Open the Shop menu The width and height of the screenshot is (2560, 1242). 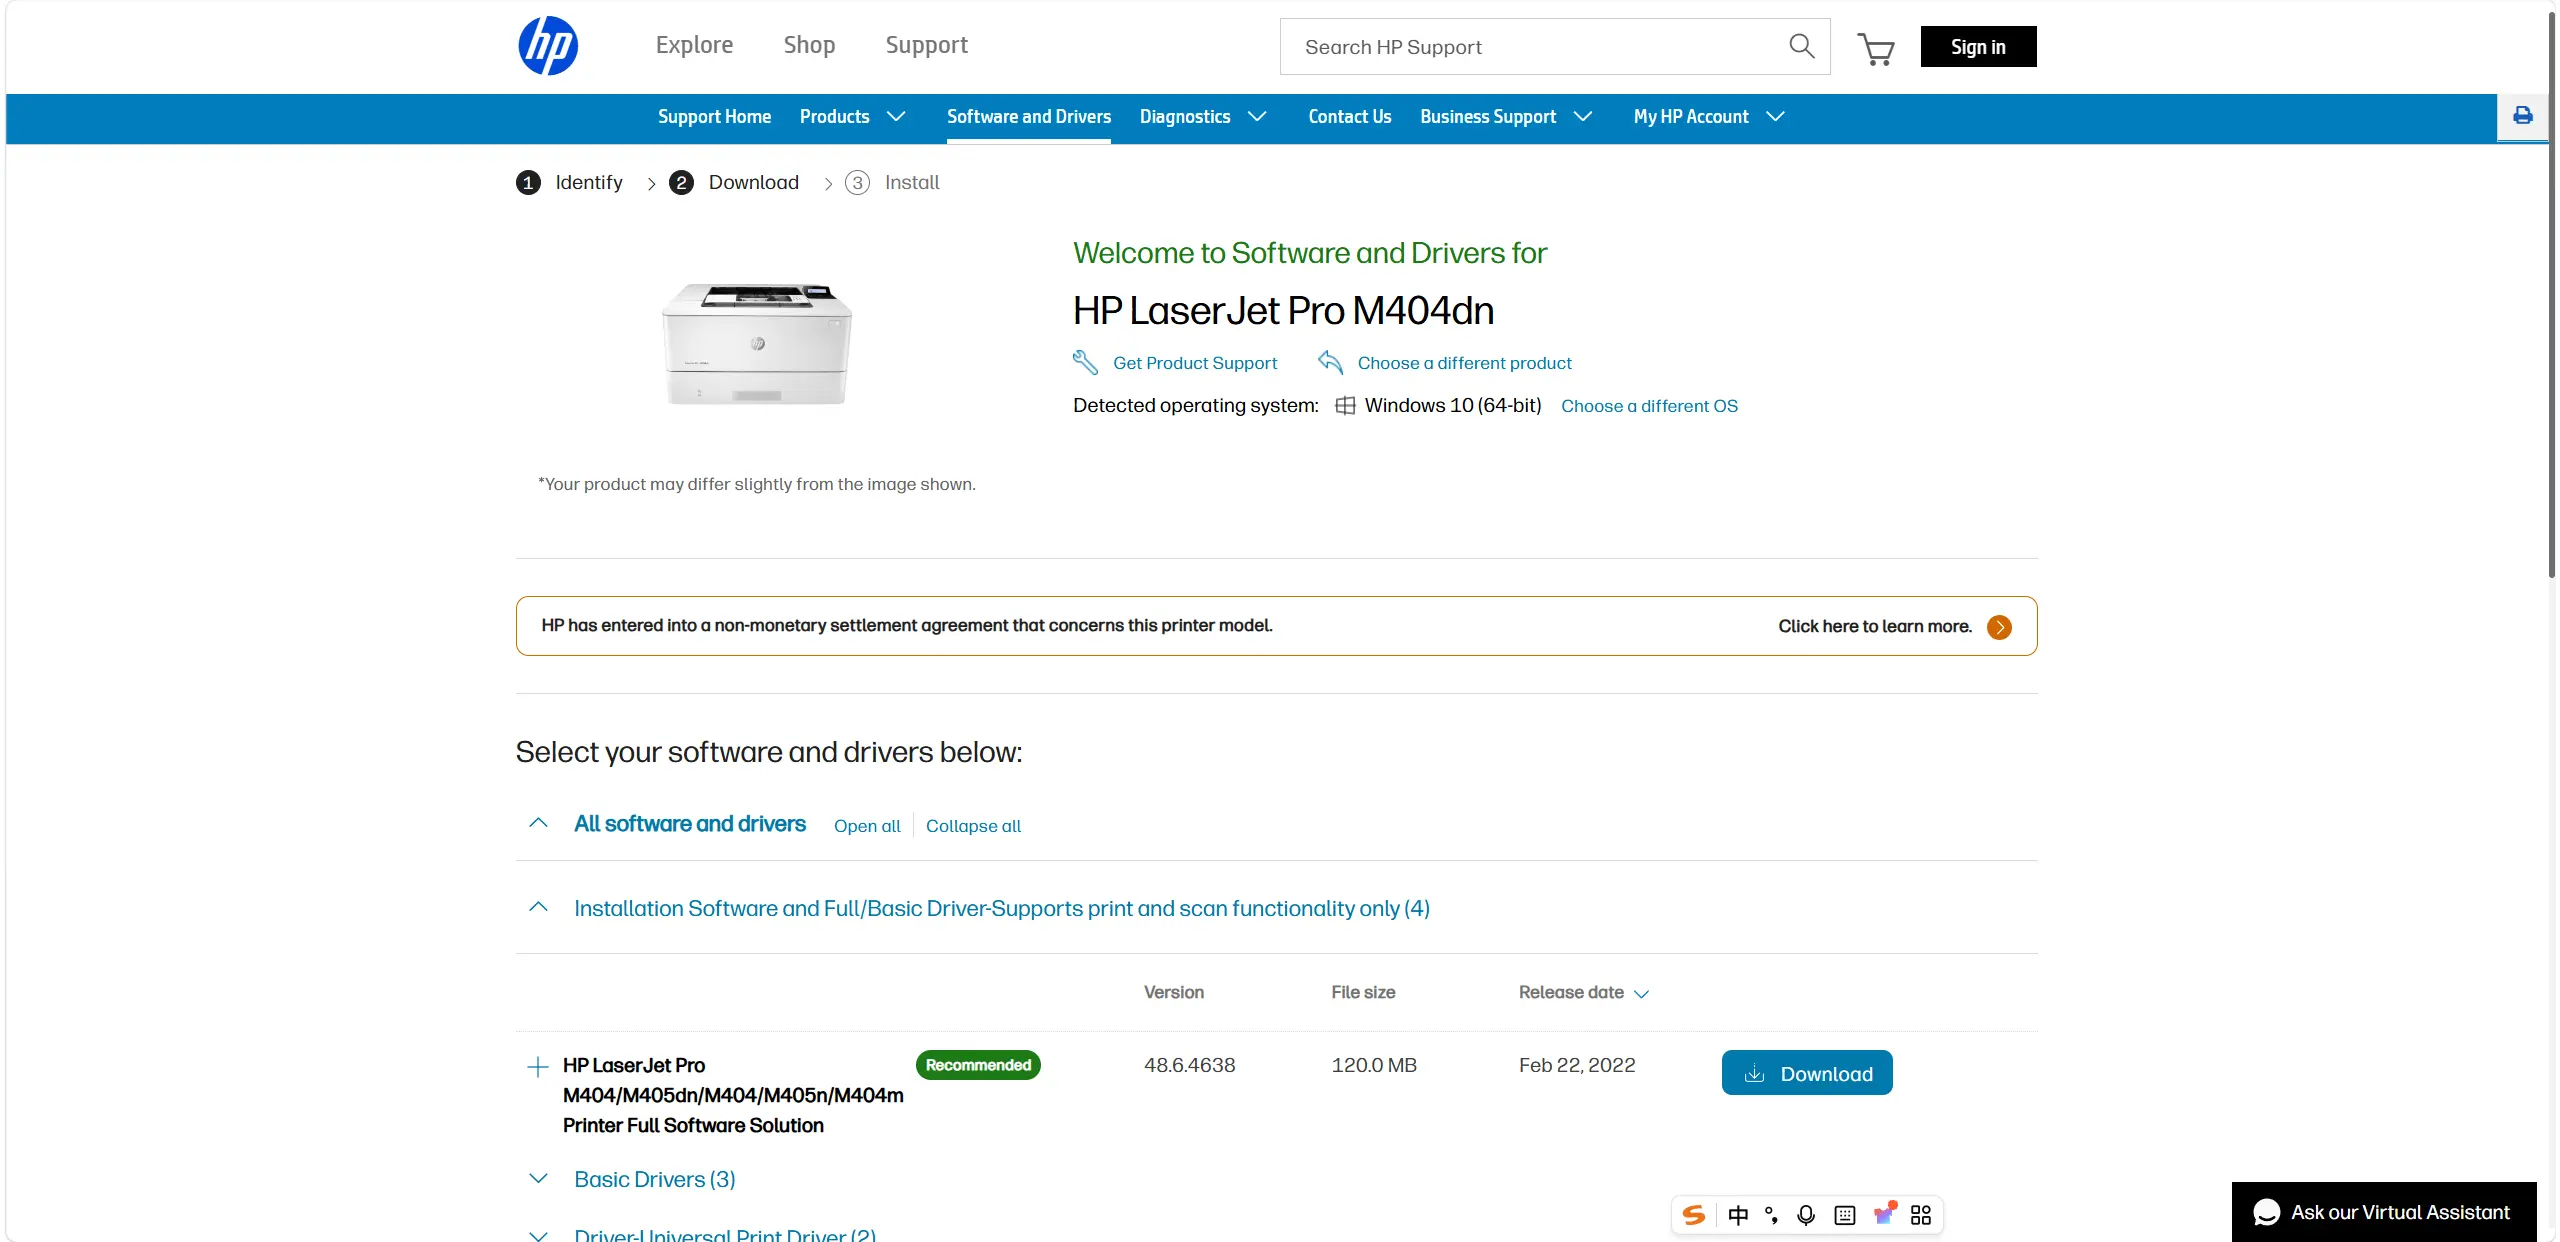pos(809,45)
